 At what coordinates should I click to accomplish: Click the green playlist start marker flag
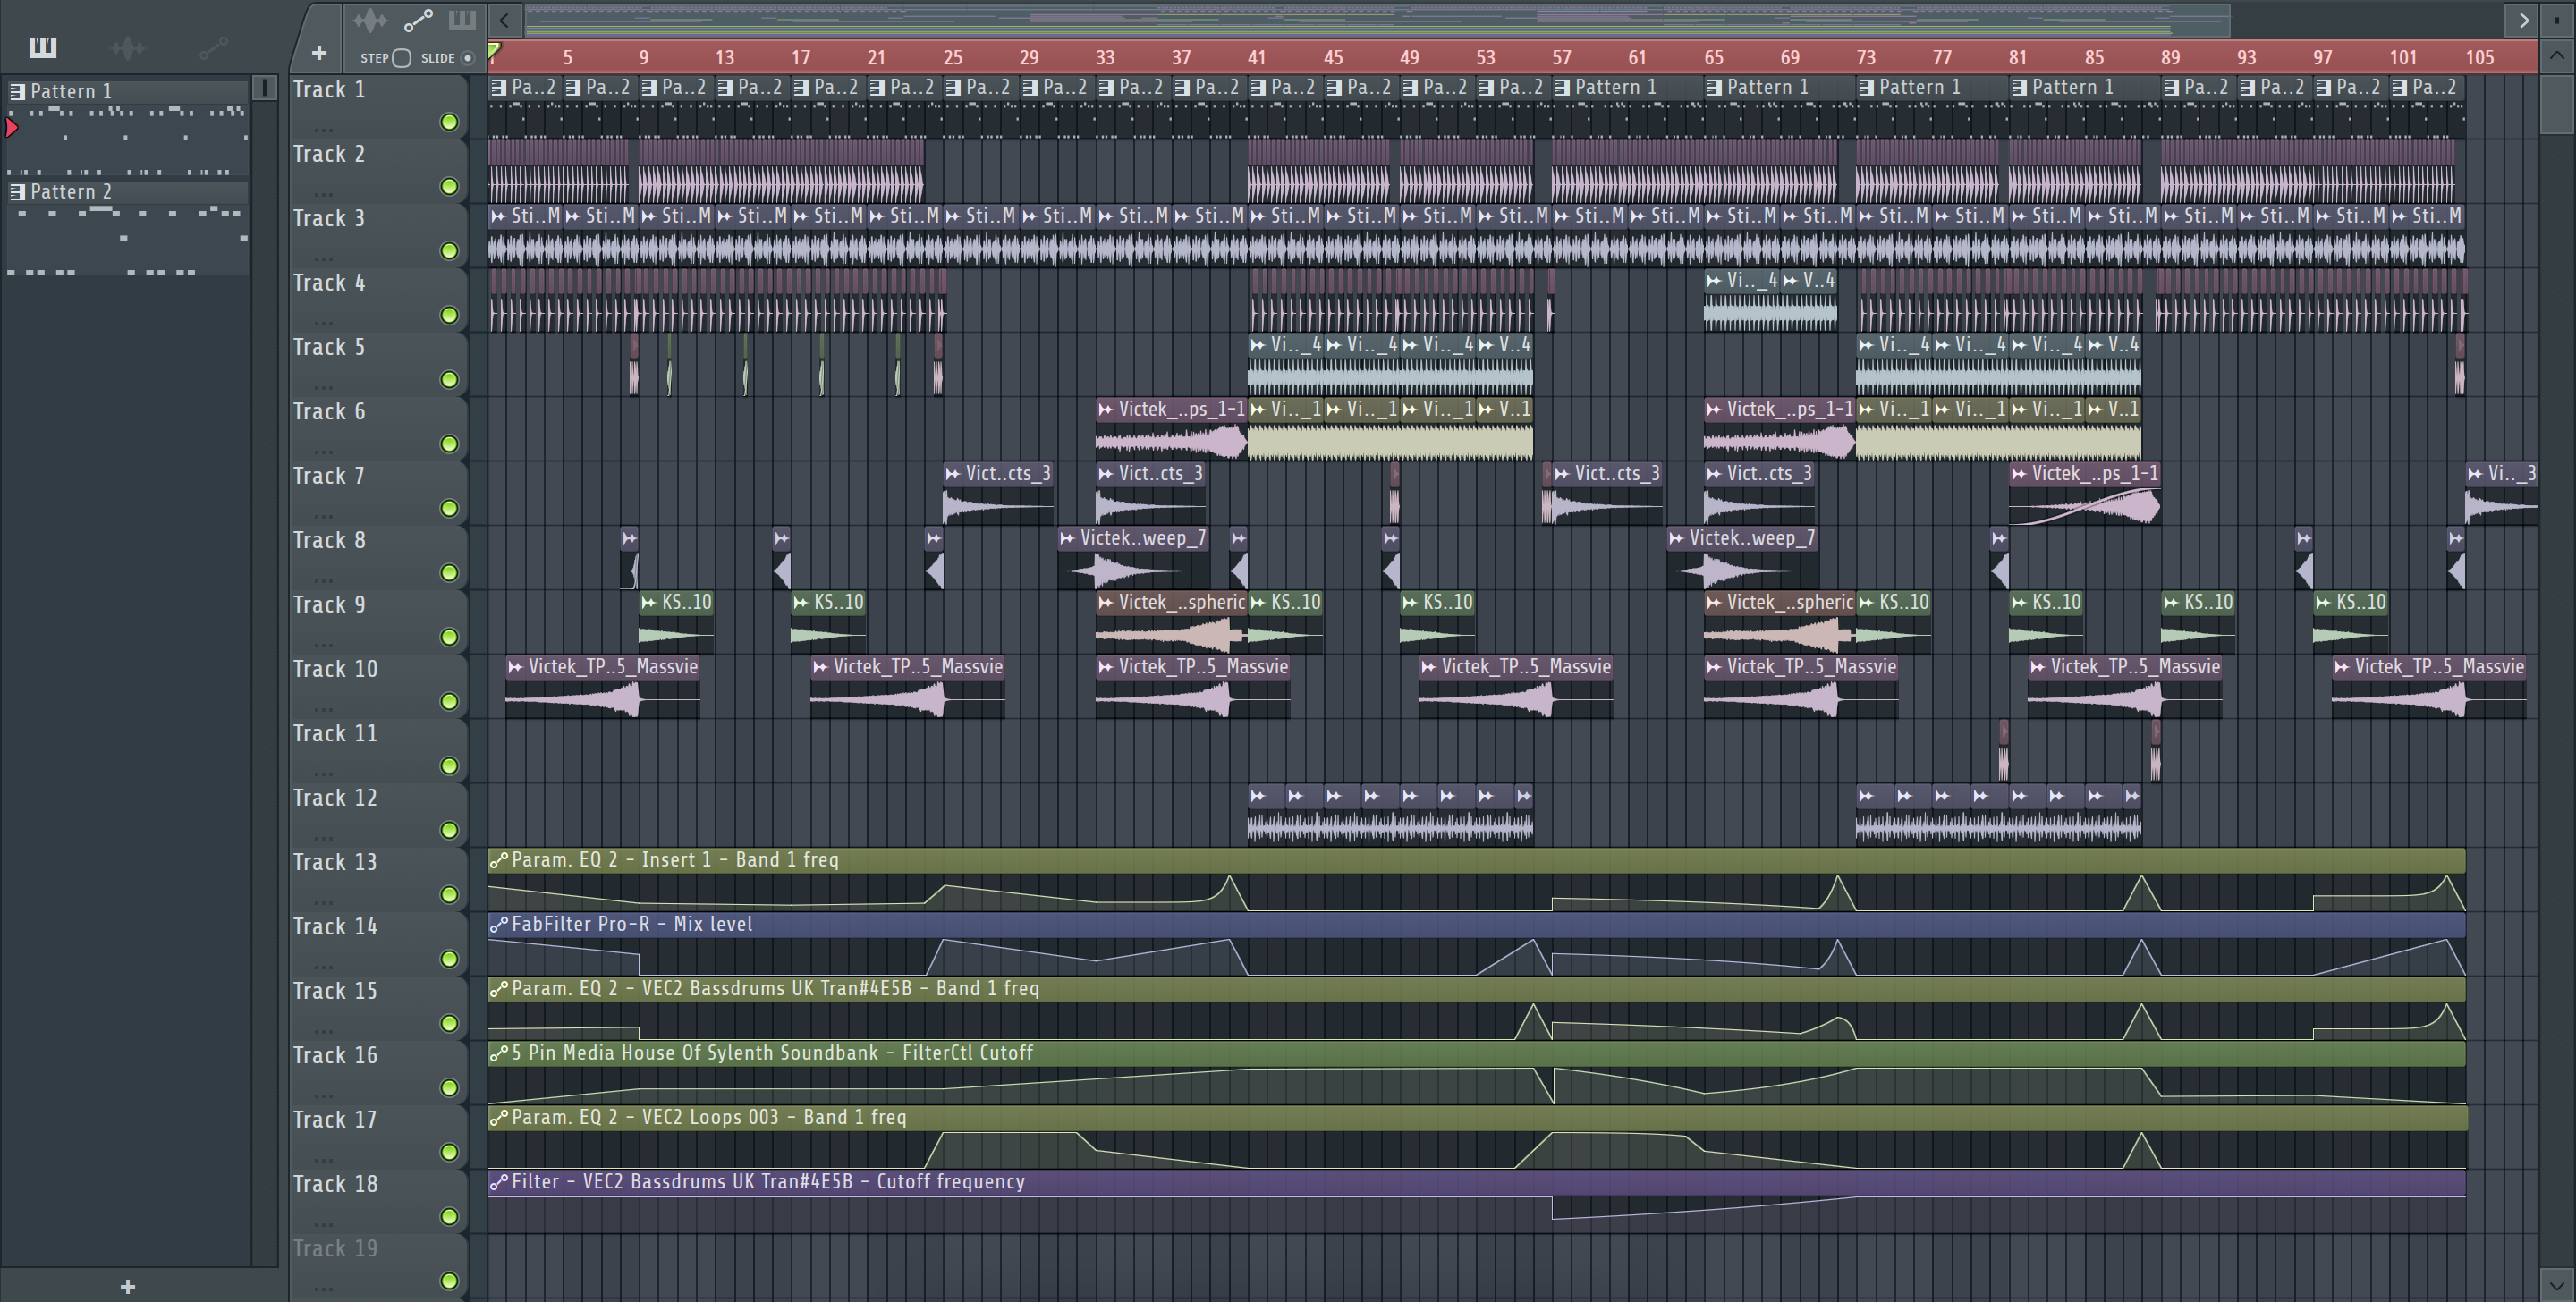tap(494, 51)
